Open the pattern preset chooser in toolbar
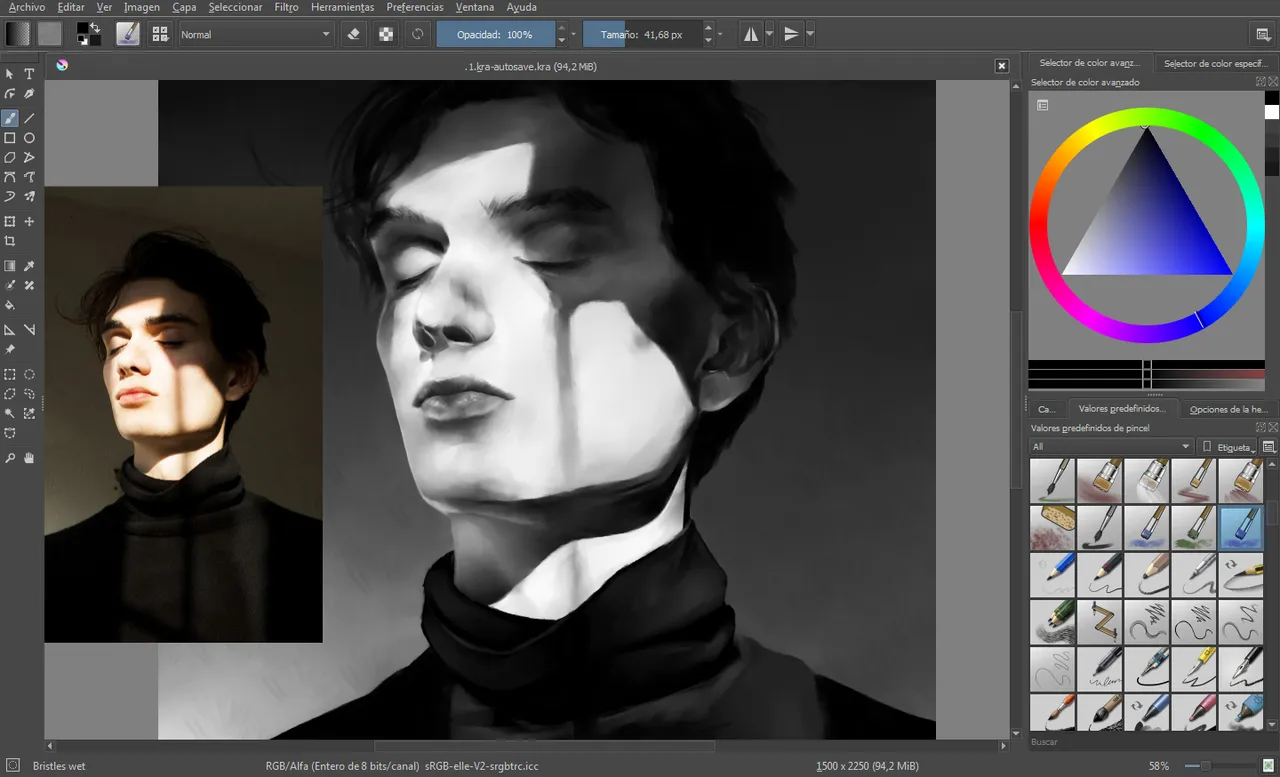Viewport: 1280px width, 777px height. [x=50, y=34]
